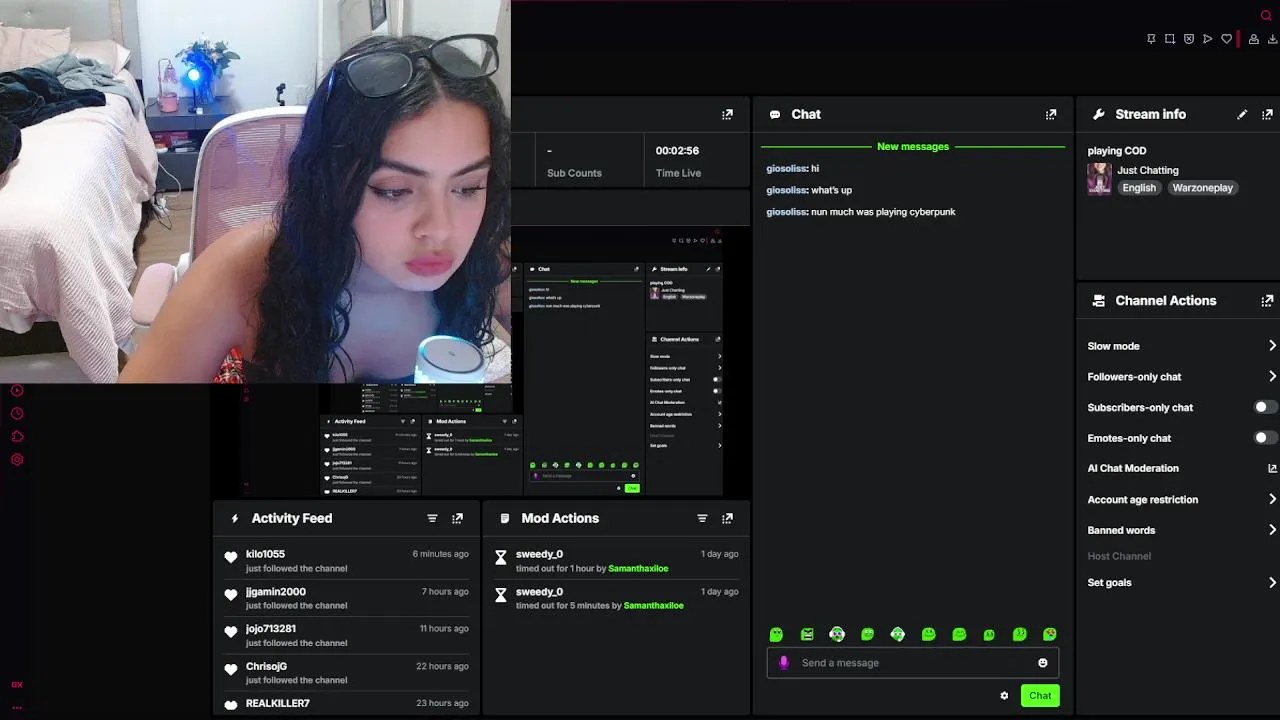Filter the Mod Actions list
Image resolution: width=1280 pixels, height=720 pixels.
pyautogui.click(x=702, y=518)
